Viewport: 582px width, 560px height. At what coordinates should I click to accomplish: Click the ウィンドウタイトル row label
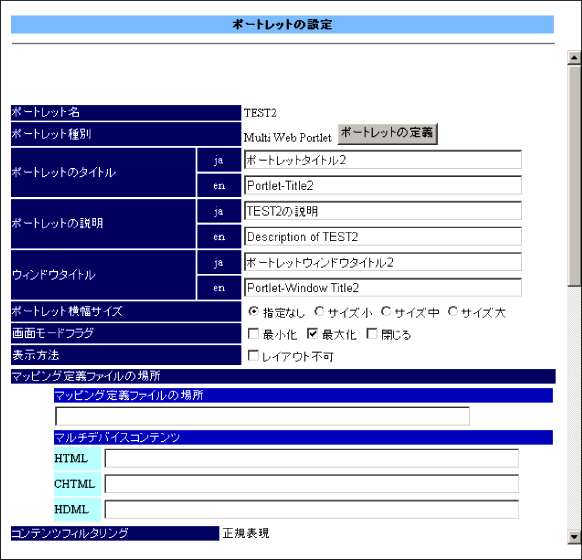pos(103,275)
